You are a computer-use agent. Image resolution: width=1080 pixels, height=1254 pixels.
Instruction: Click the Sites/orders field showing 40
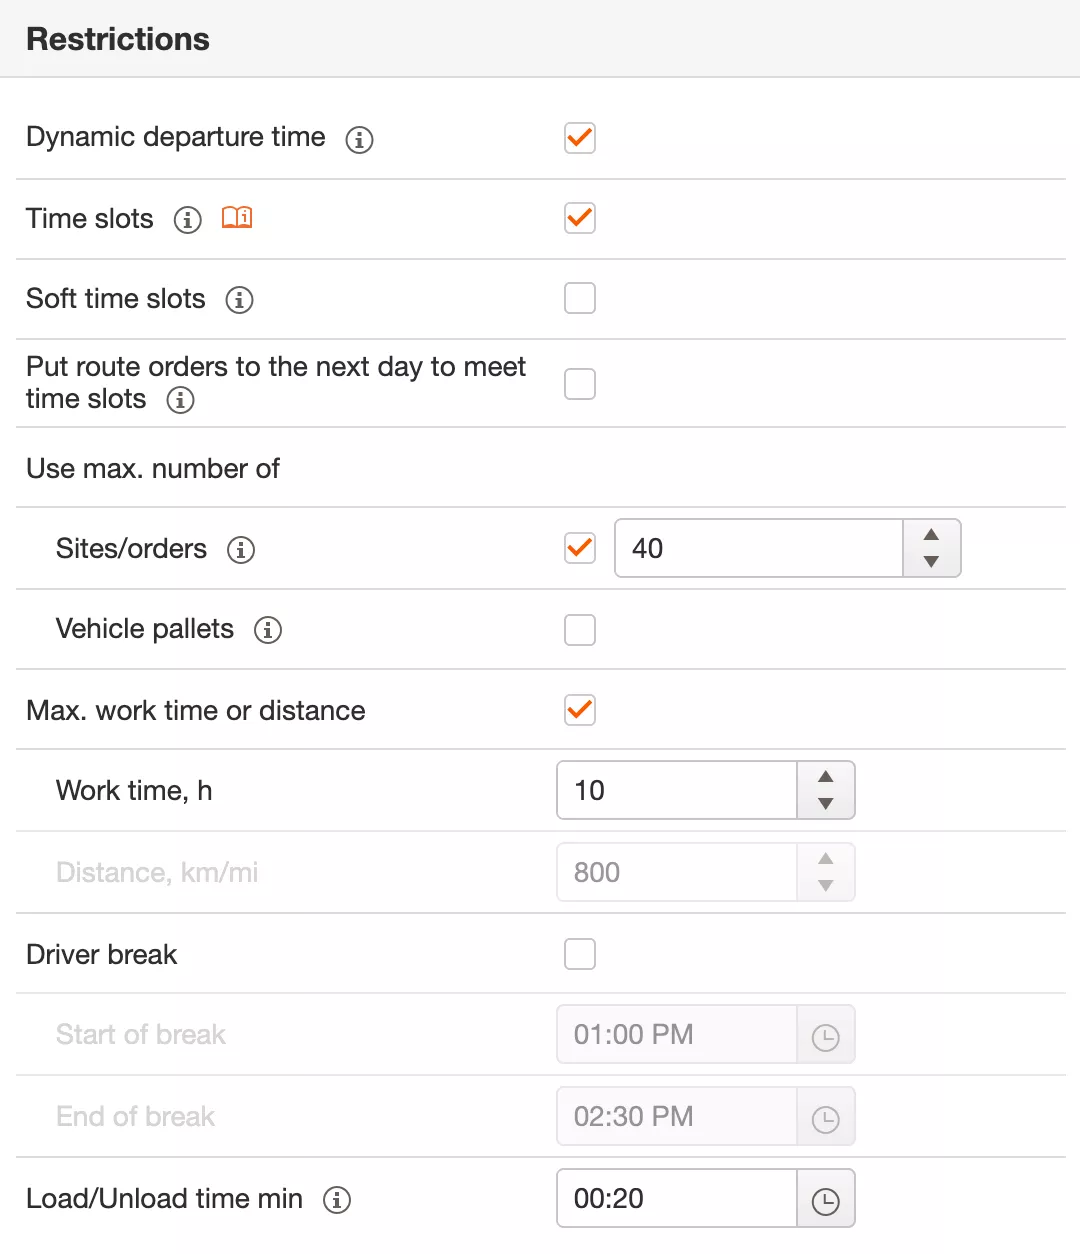tap(759, 548)
